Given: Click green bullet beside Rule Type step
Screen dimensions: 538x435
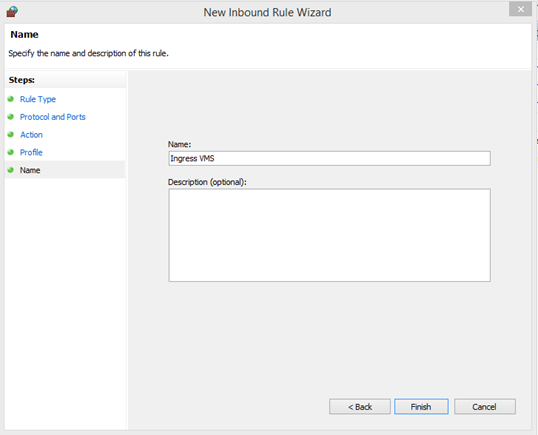Looking at the screenshot, I should pos(11,99).
